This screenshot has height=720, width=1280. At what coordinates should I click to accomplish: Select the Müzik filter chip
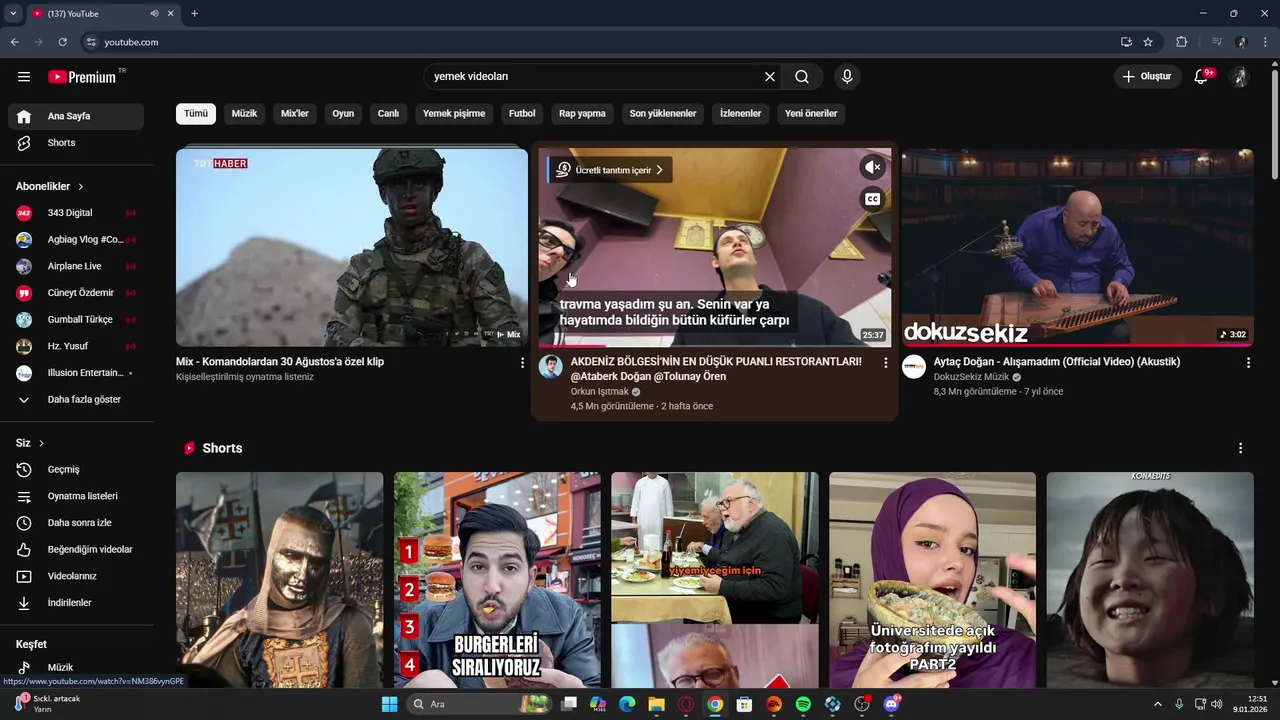tap(244, 113)
